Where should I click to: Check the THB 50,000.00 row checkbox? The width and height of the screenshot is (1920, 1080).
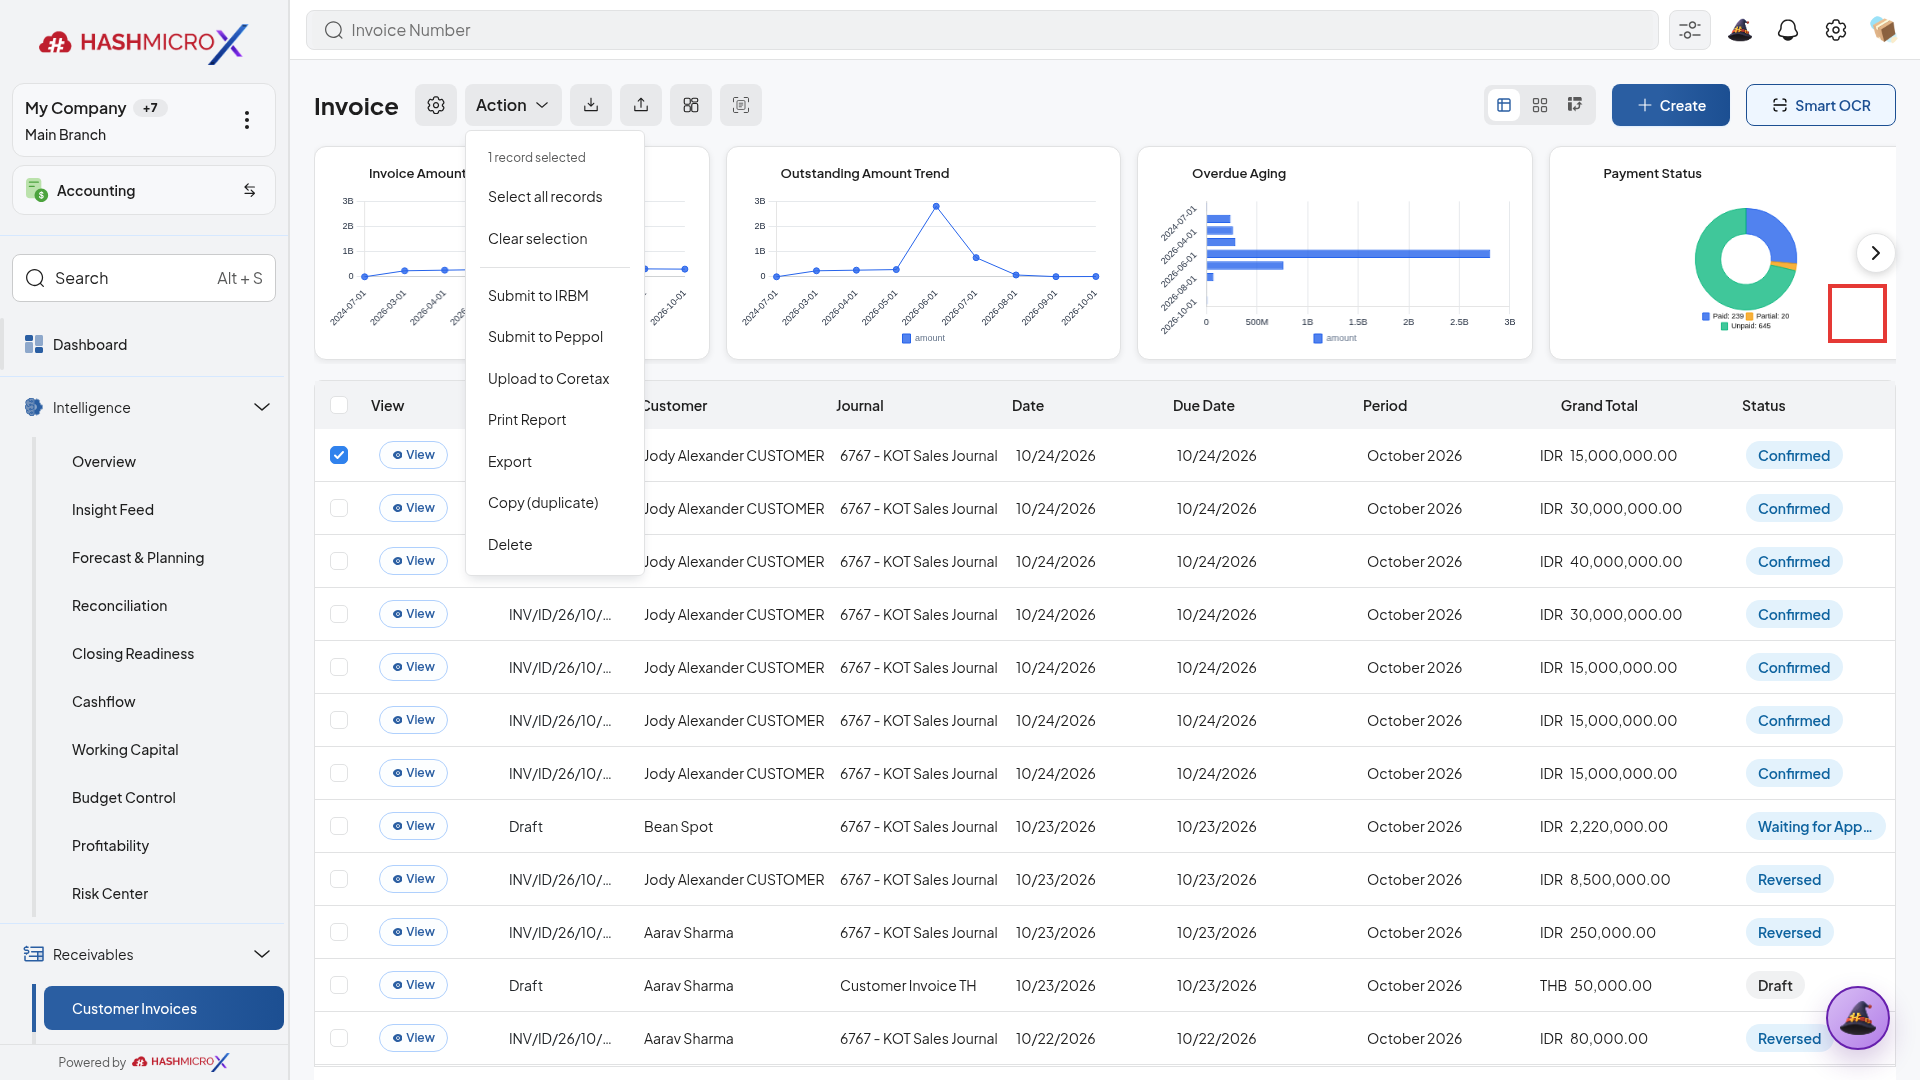pyautogui.click(x=339, y=985)
